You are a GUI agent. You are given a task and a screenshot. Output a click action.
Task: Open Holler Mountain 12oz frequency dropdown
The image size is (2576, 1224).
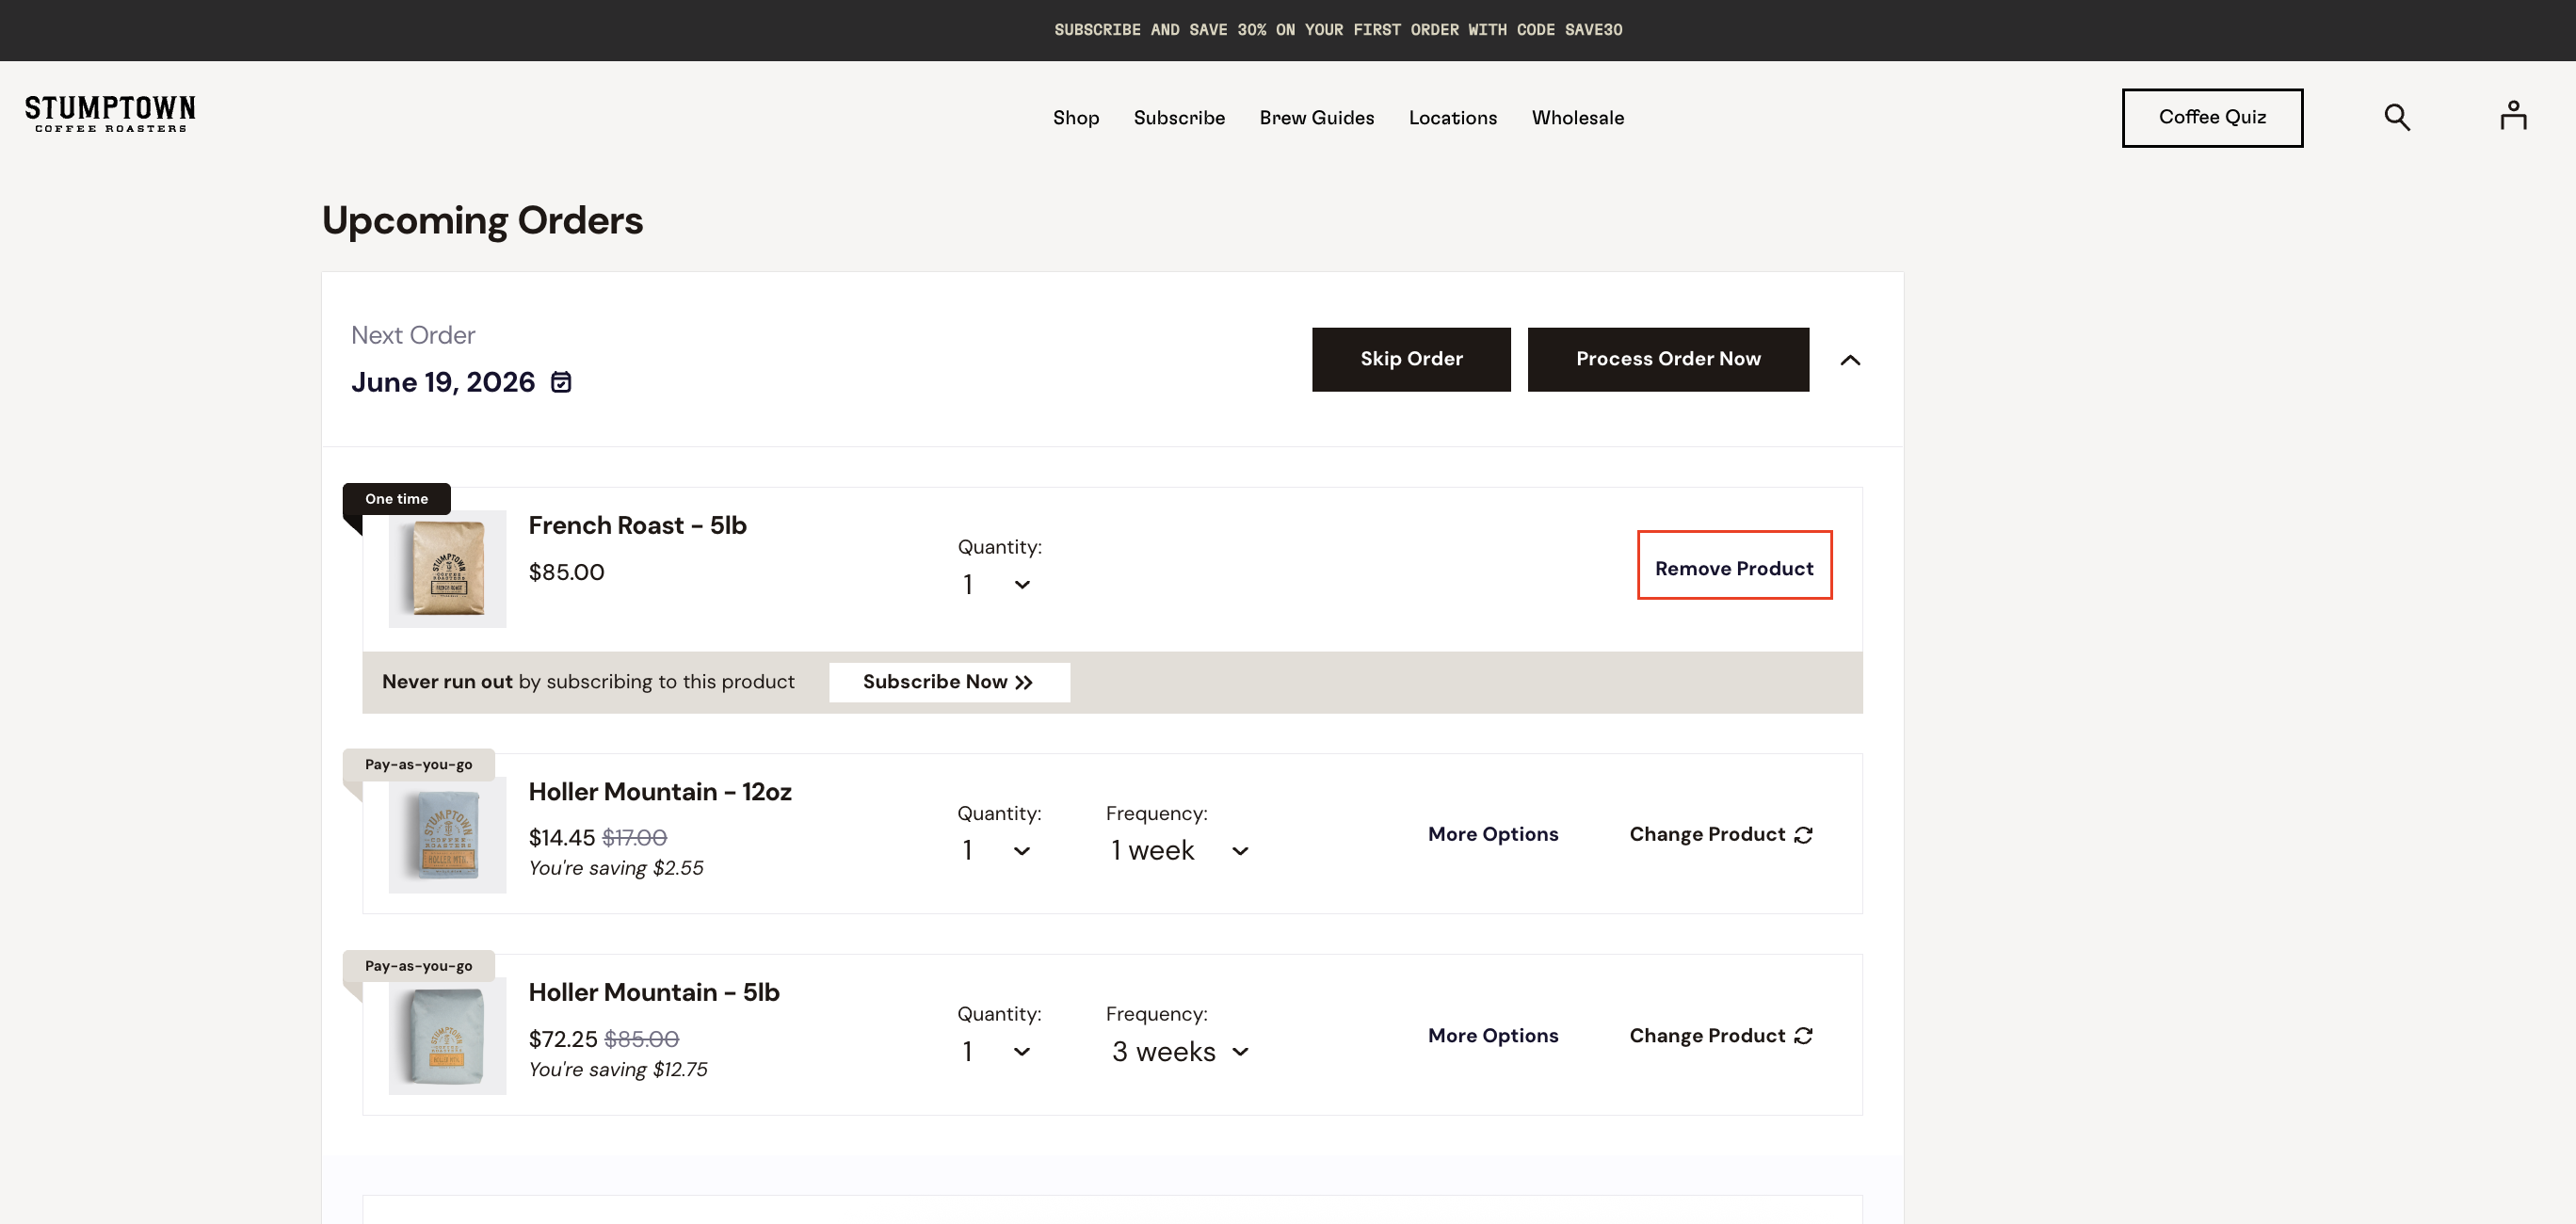1180,851
